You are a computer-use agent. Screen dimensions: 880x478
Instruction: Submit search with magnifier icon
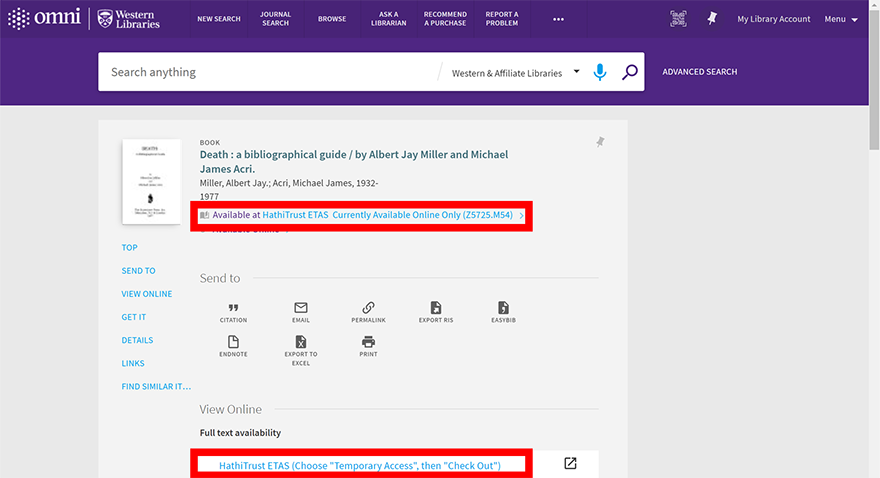[630, 72]
